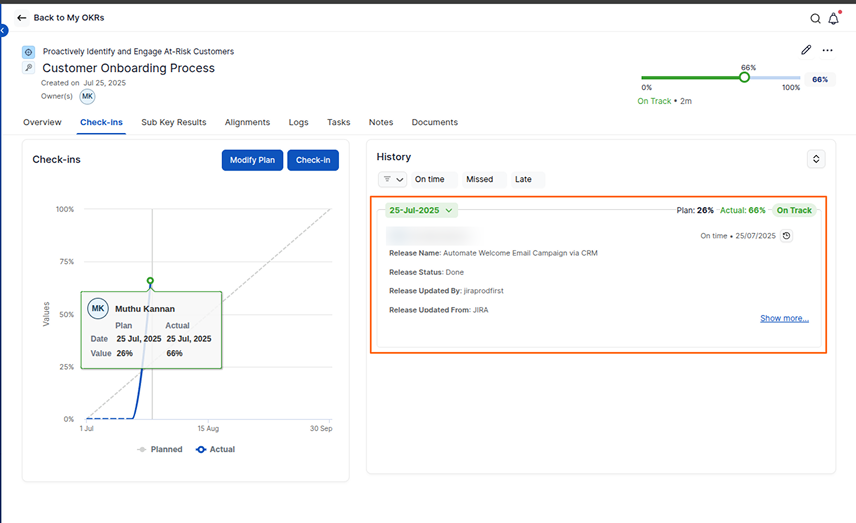Image resolution: width=856 pixels, height=523 pixels.
Task: Click the 66% progress value box
Action: coord(820,80)
